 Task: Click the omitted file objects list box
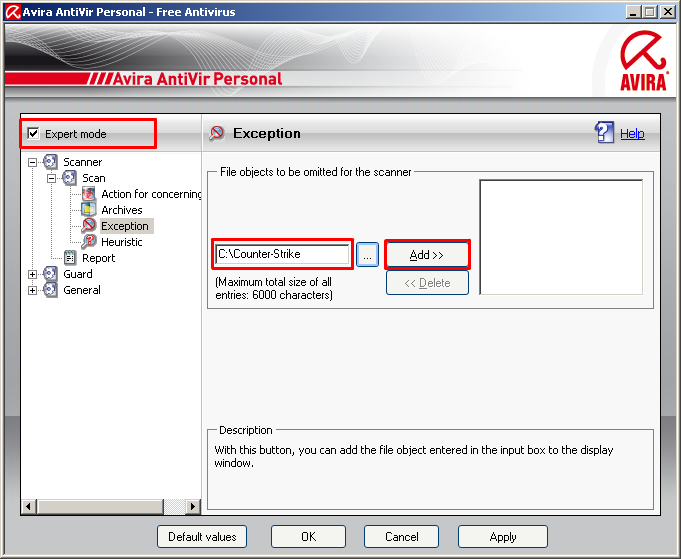(561, 237)
